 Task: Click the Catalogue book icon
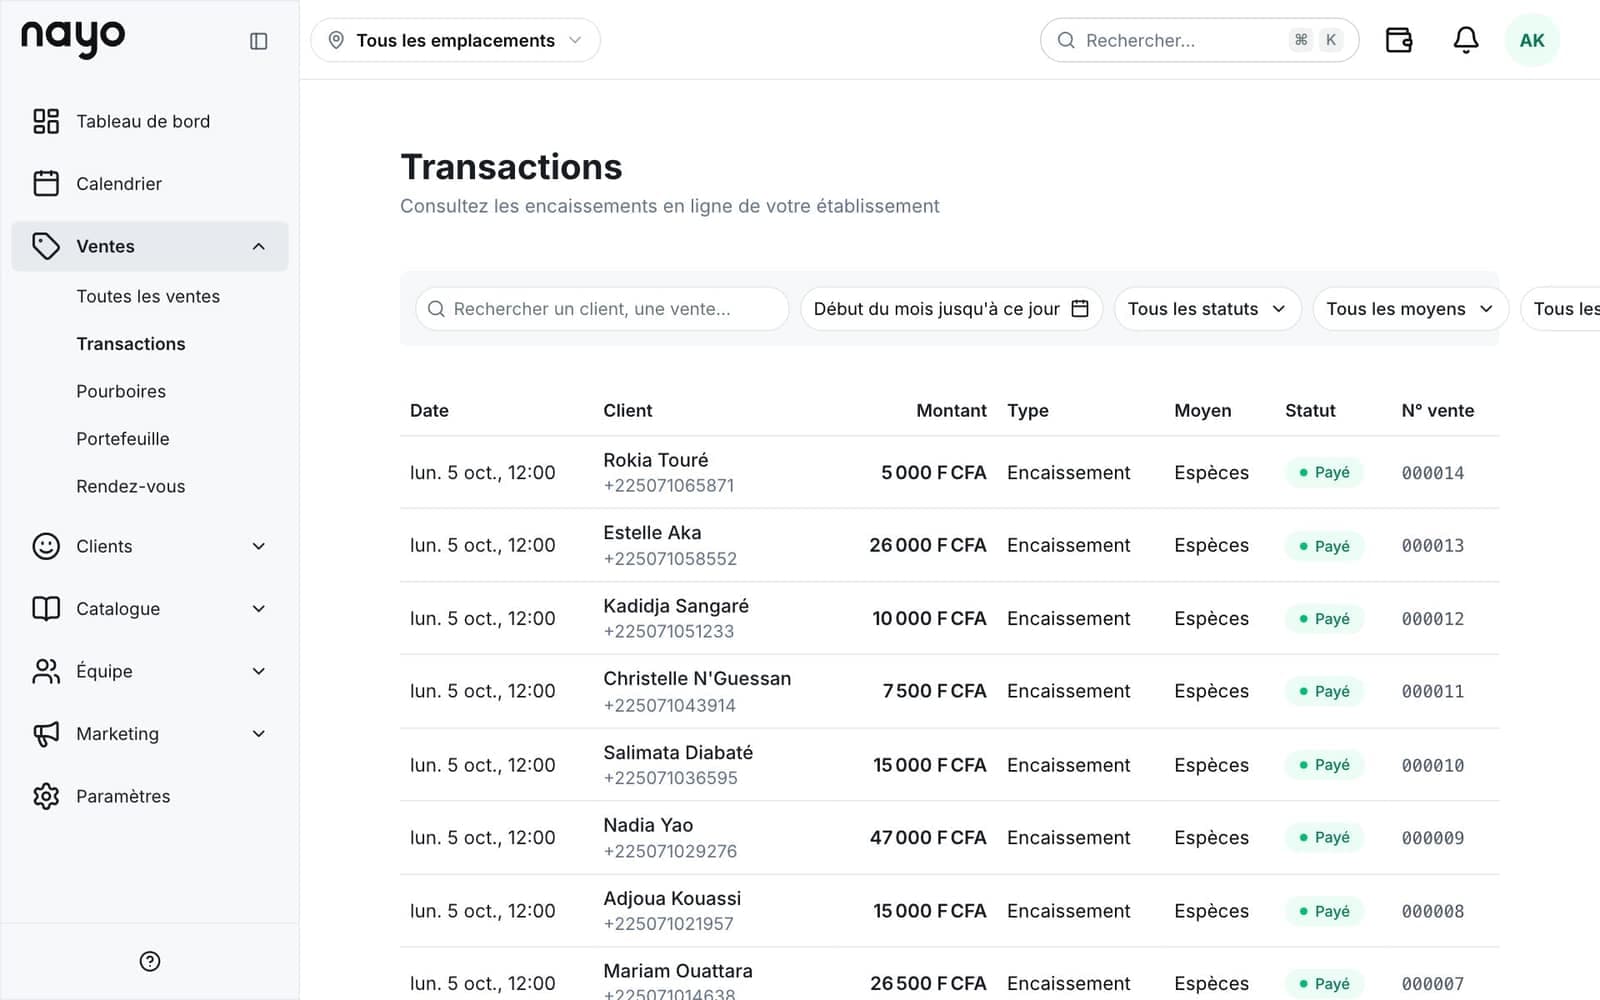tap(46, 608)
